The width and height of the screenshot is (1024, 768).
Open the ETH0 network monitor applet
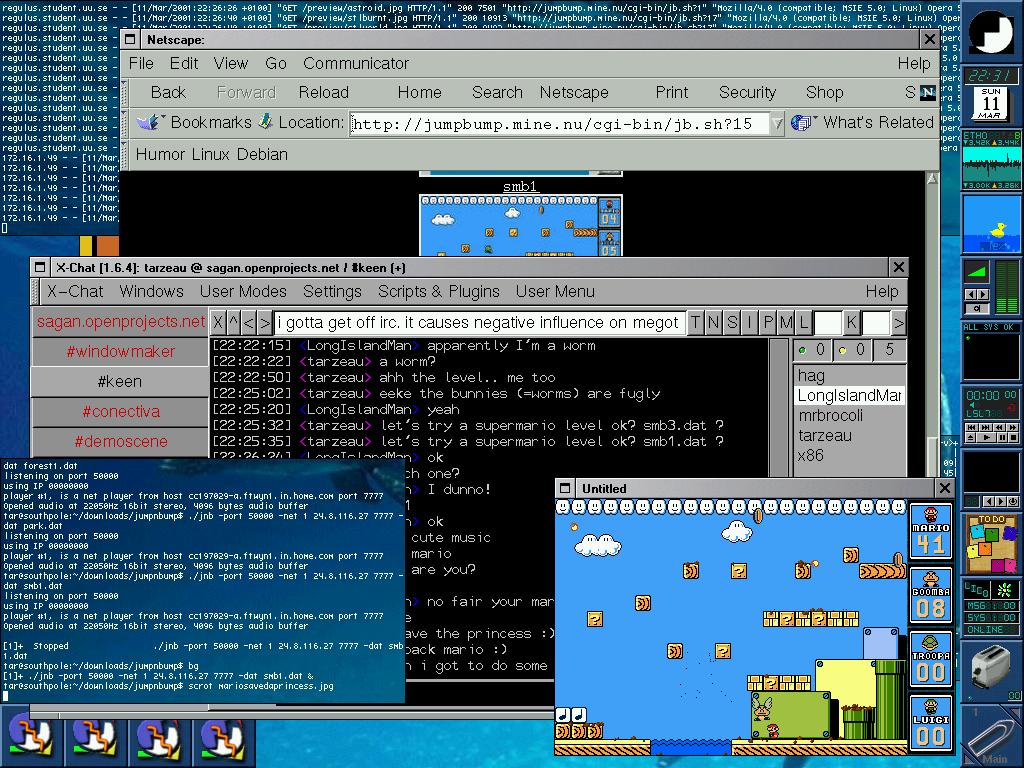(x=991, y=160)
